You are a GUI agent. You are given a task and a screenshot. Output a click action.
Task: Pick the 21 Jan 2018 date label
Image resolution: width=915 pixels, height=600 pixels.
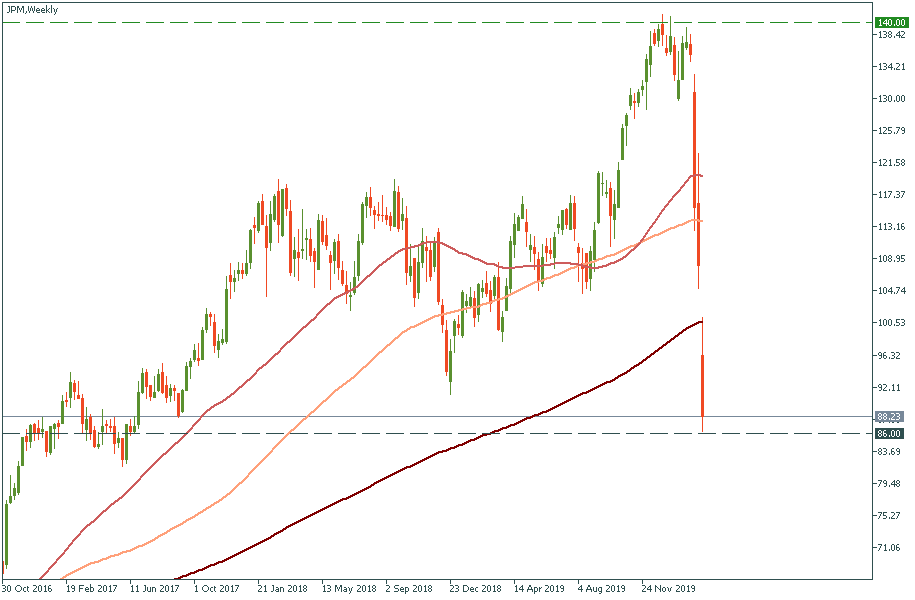[x=281, y=589]
